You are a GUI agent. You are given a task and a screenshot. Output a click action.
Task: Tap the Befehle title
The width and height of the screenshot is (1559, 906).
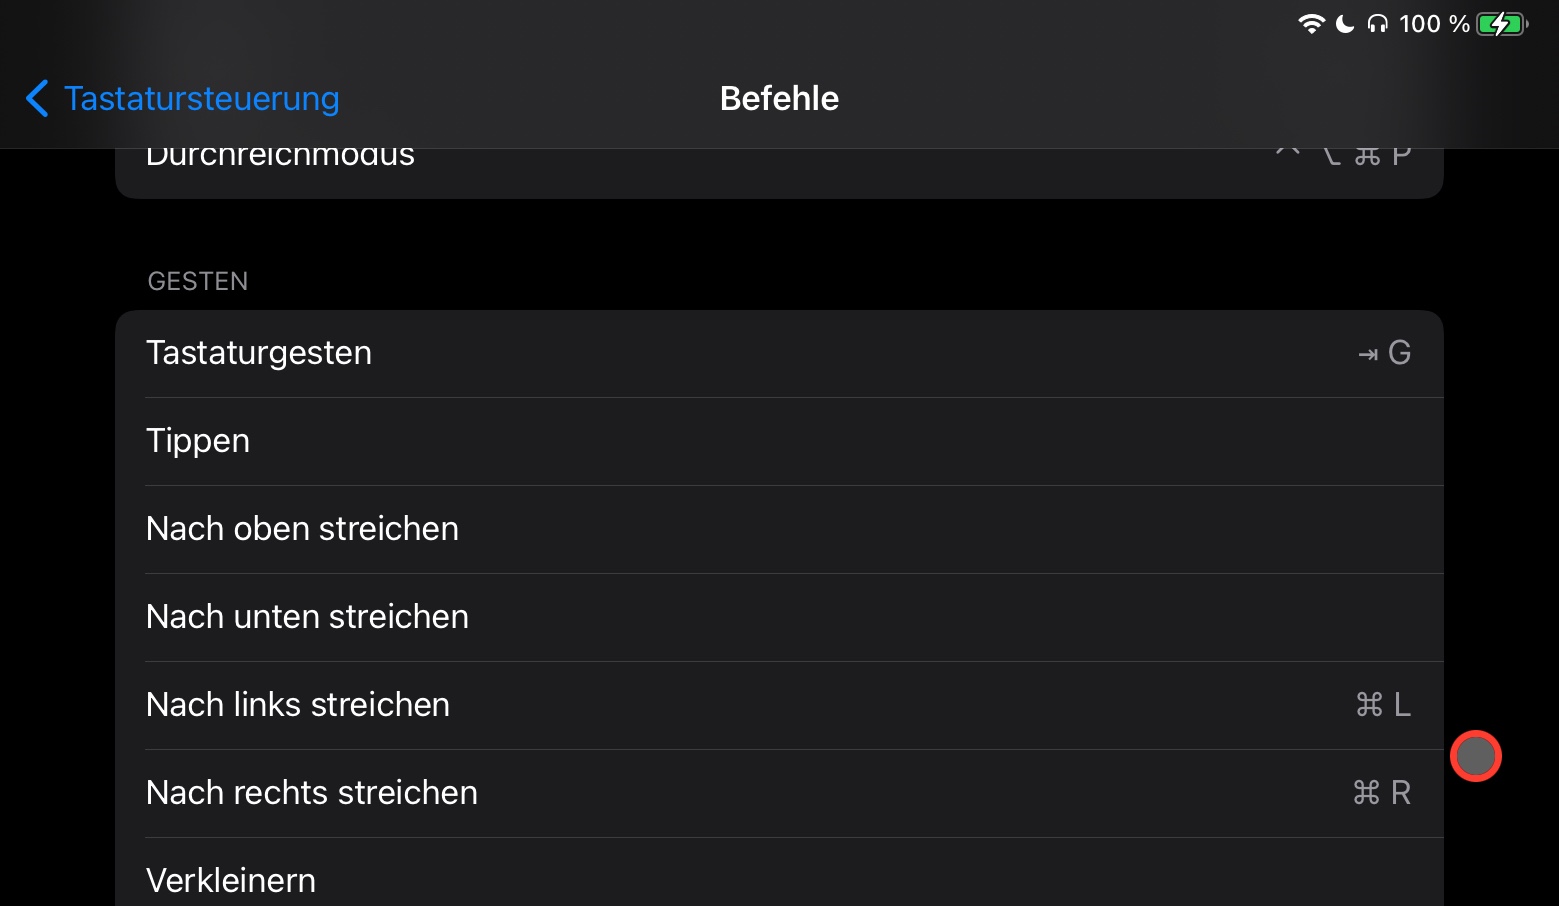click(x=779, y=99)
